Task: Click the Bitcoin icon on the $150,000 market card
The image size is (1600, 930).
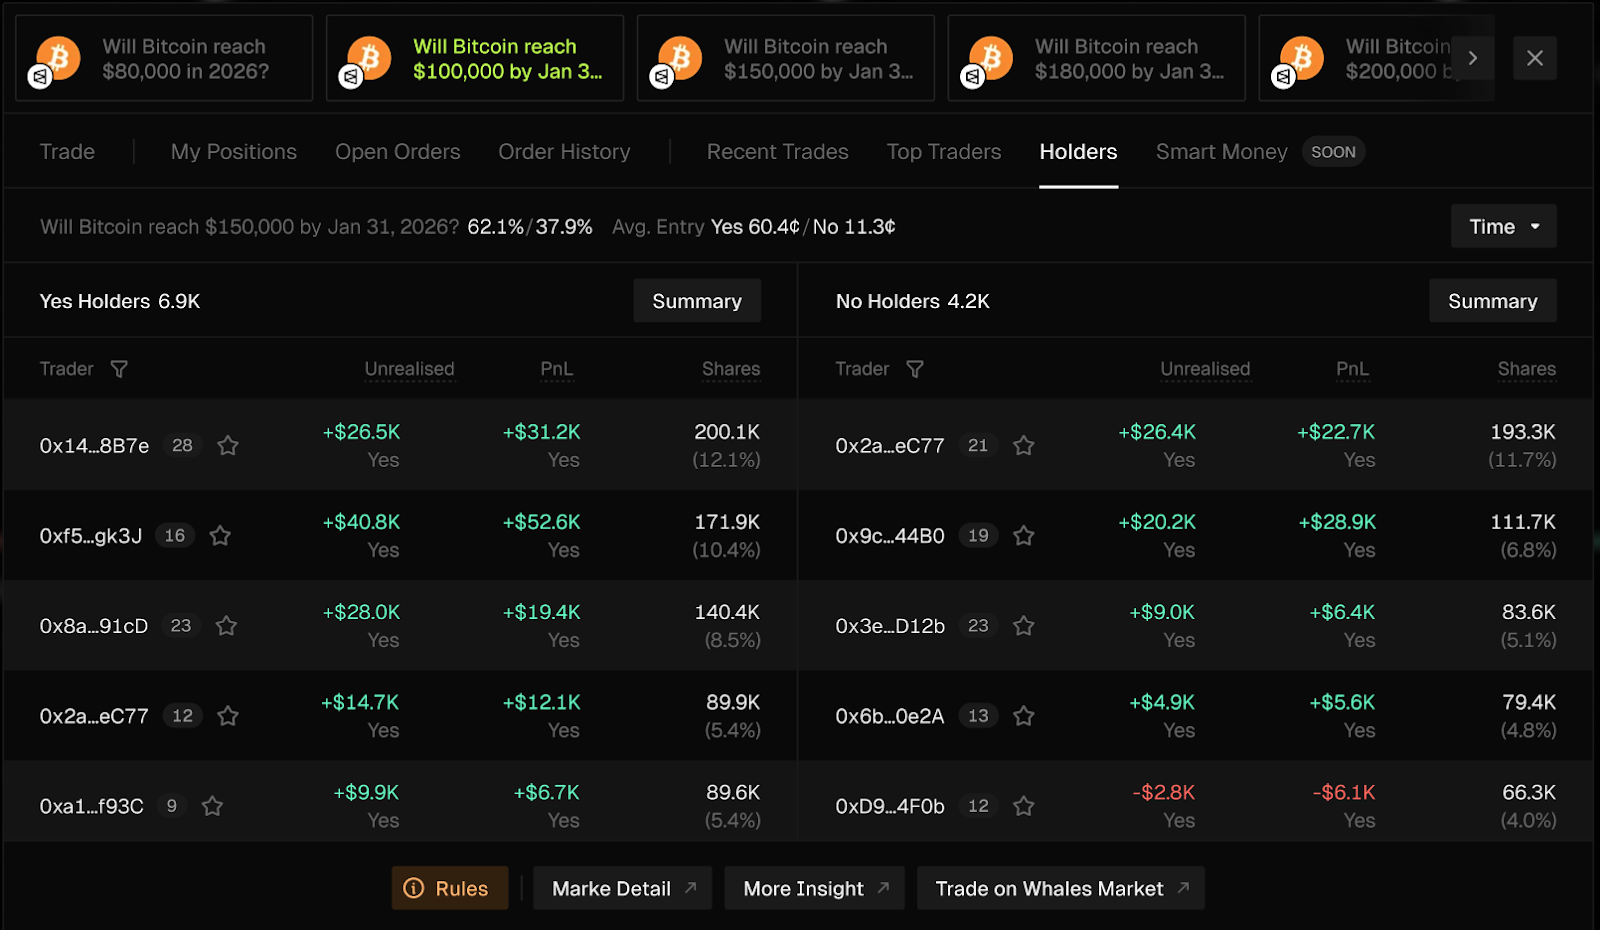Action: pos(680,58)
